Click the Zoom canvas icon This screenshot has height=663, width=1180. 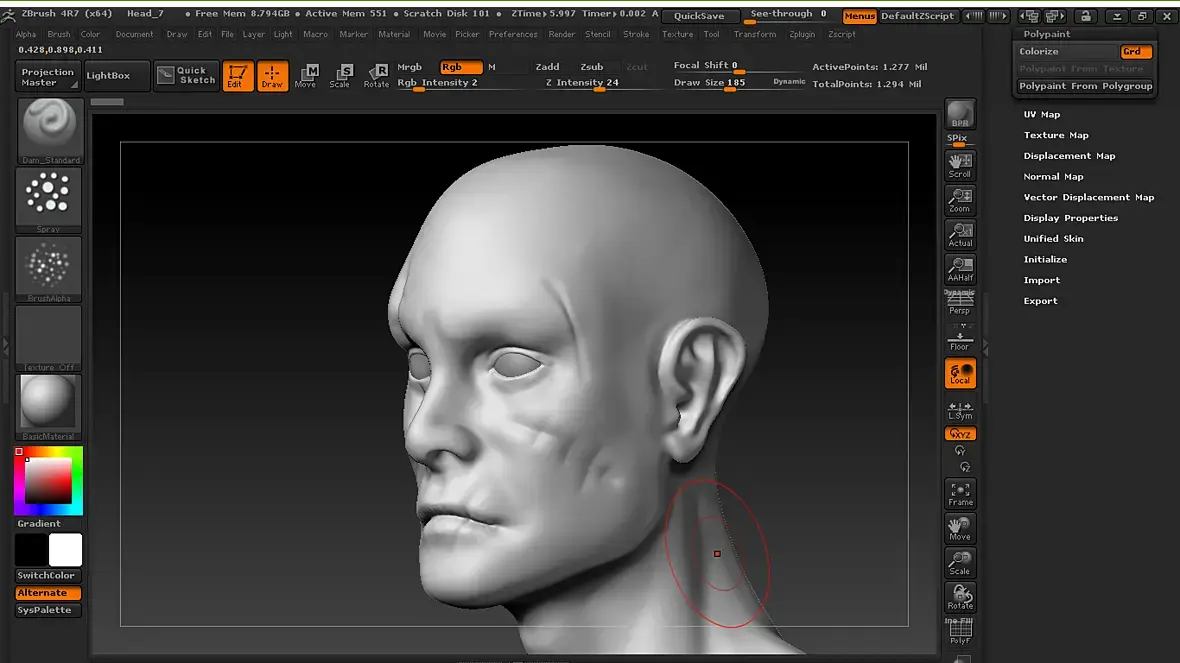tap(960, 200)
